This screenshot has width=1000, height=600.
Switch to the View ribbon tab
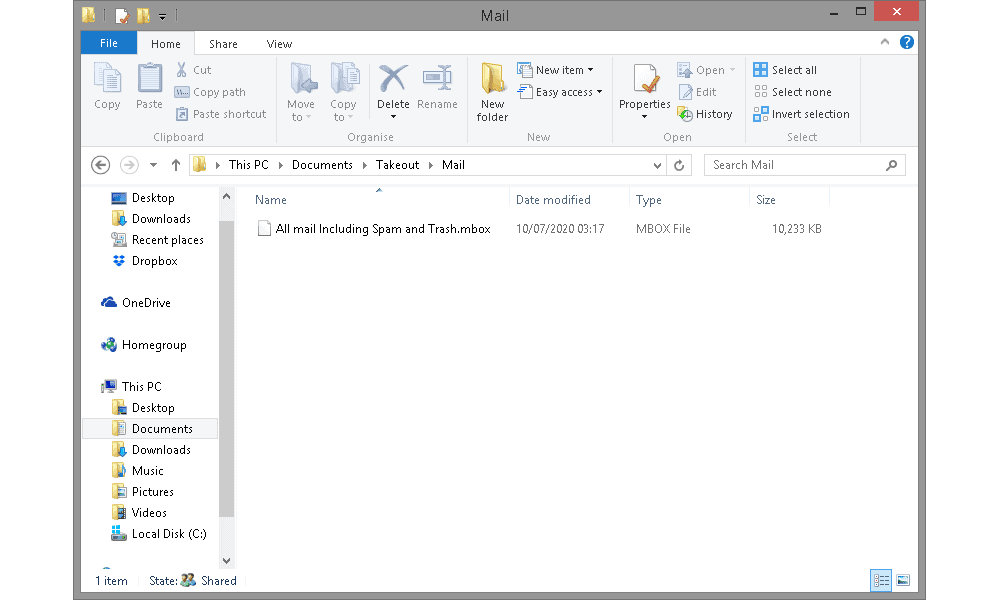pyautogui.click(x=279, y=43)
